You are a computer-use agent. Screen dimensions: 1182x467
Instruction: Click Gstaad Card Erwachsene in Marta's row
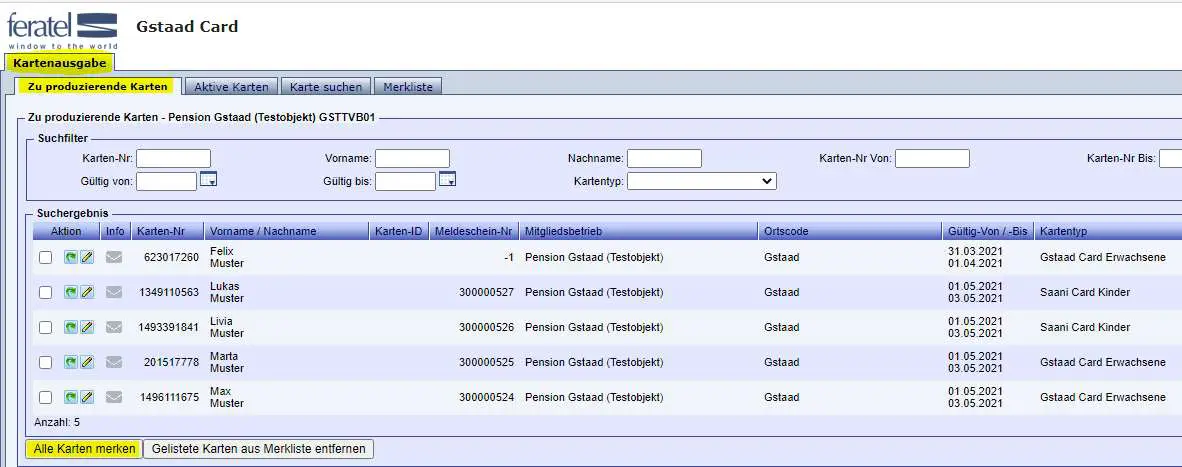[x=1102, y=362]
